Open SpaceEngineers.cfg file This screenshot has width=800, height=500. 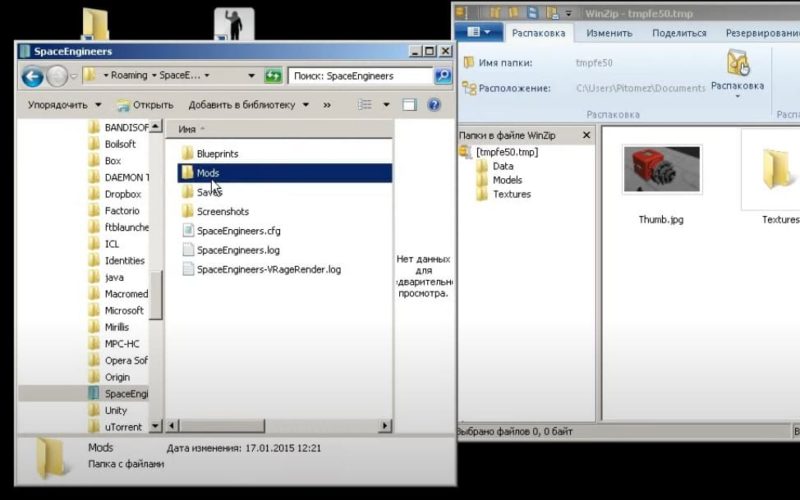click(238, 231)
